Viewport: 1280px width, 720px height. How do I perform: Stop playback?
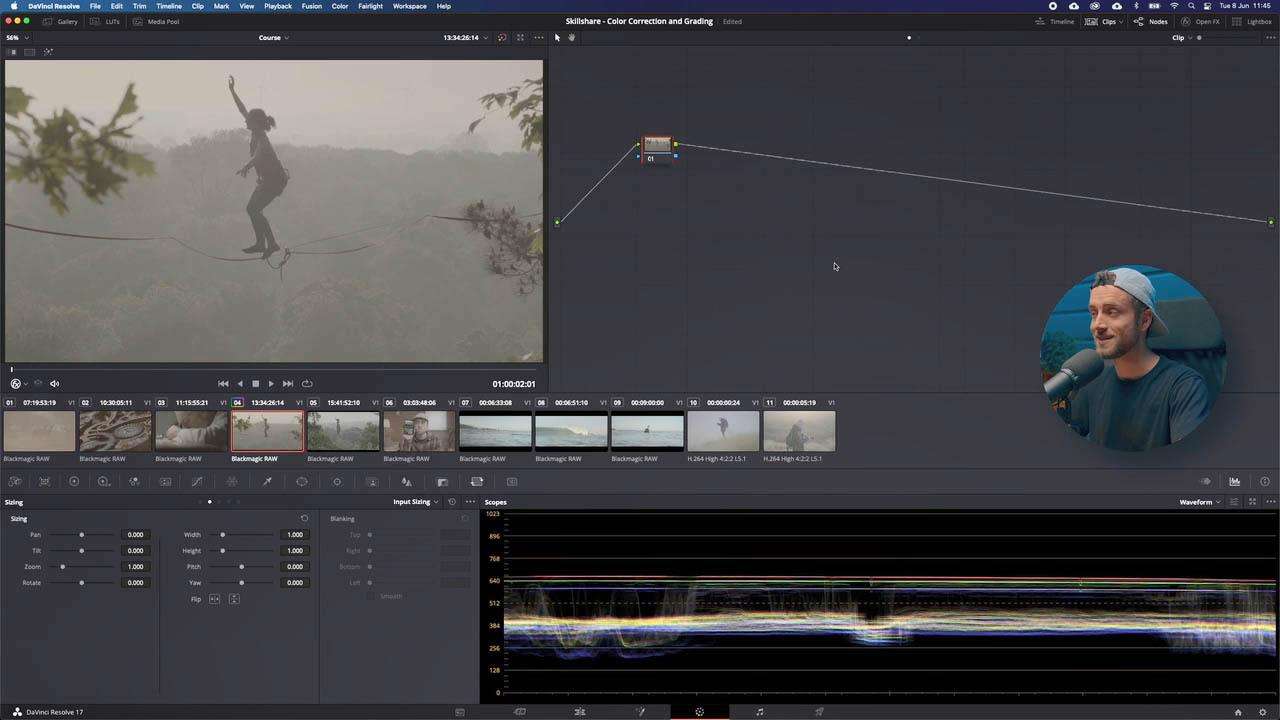(x=255, y=384)
